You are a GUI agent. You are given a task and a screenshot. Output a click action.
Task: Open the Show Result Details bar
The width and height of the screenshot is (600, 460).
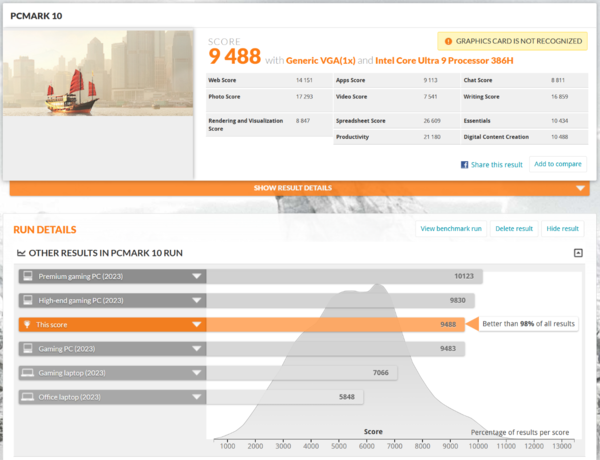click(x=300, y=188)
